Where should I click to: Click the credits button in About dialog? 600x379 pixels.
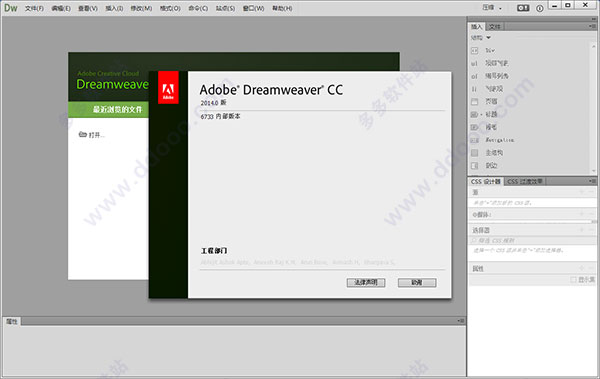click(x=417, y=283)
